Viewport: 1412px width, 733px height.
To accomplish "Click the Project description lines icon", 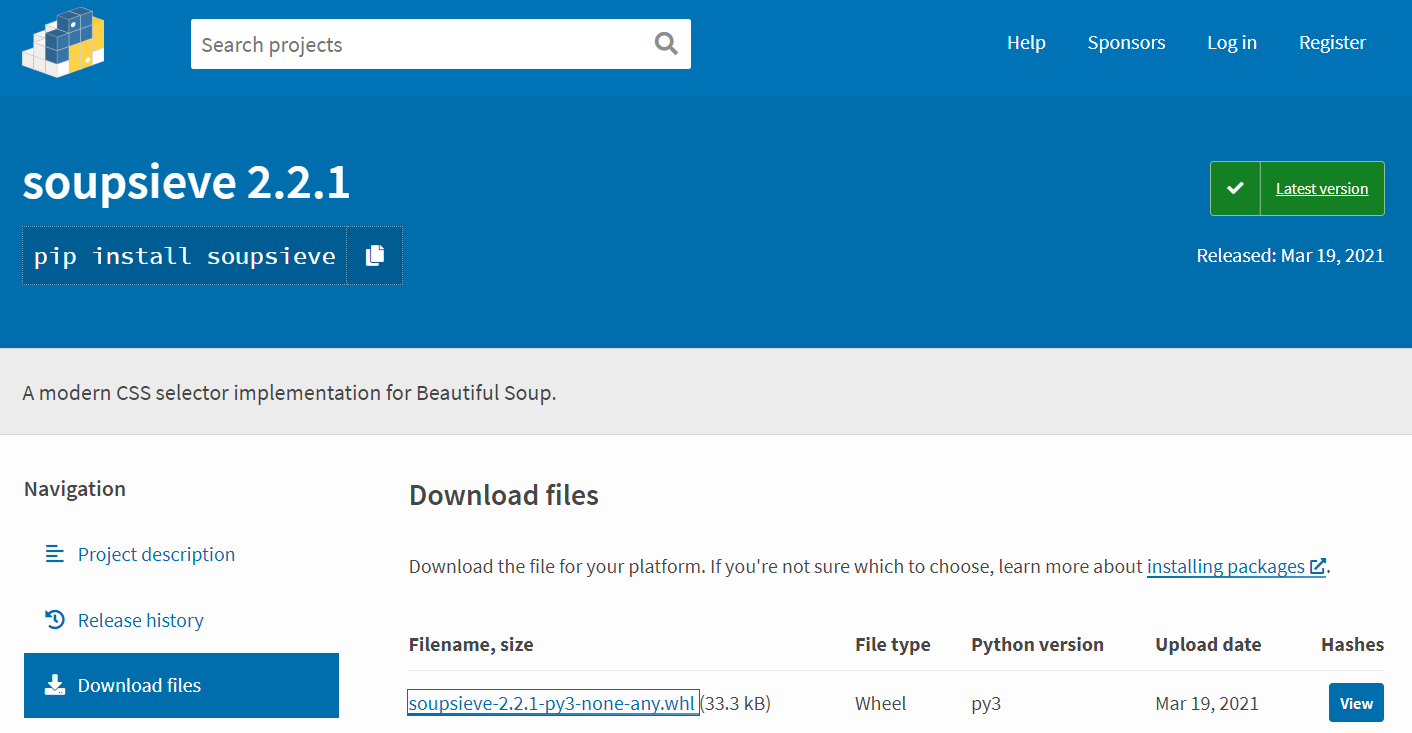I will 53,553.
